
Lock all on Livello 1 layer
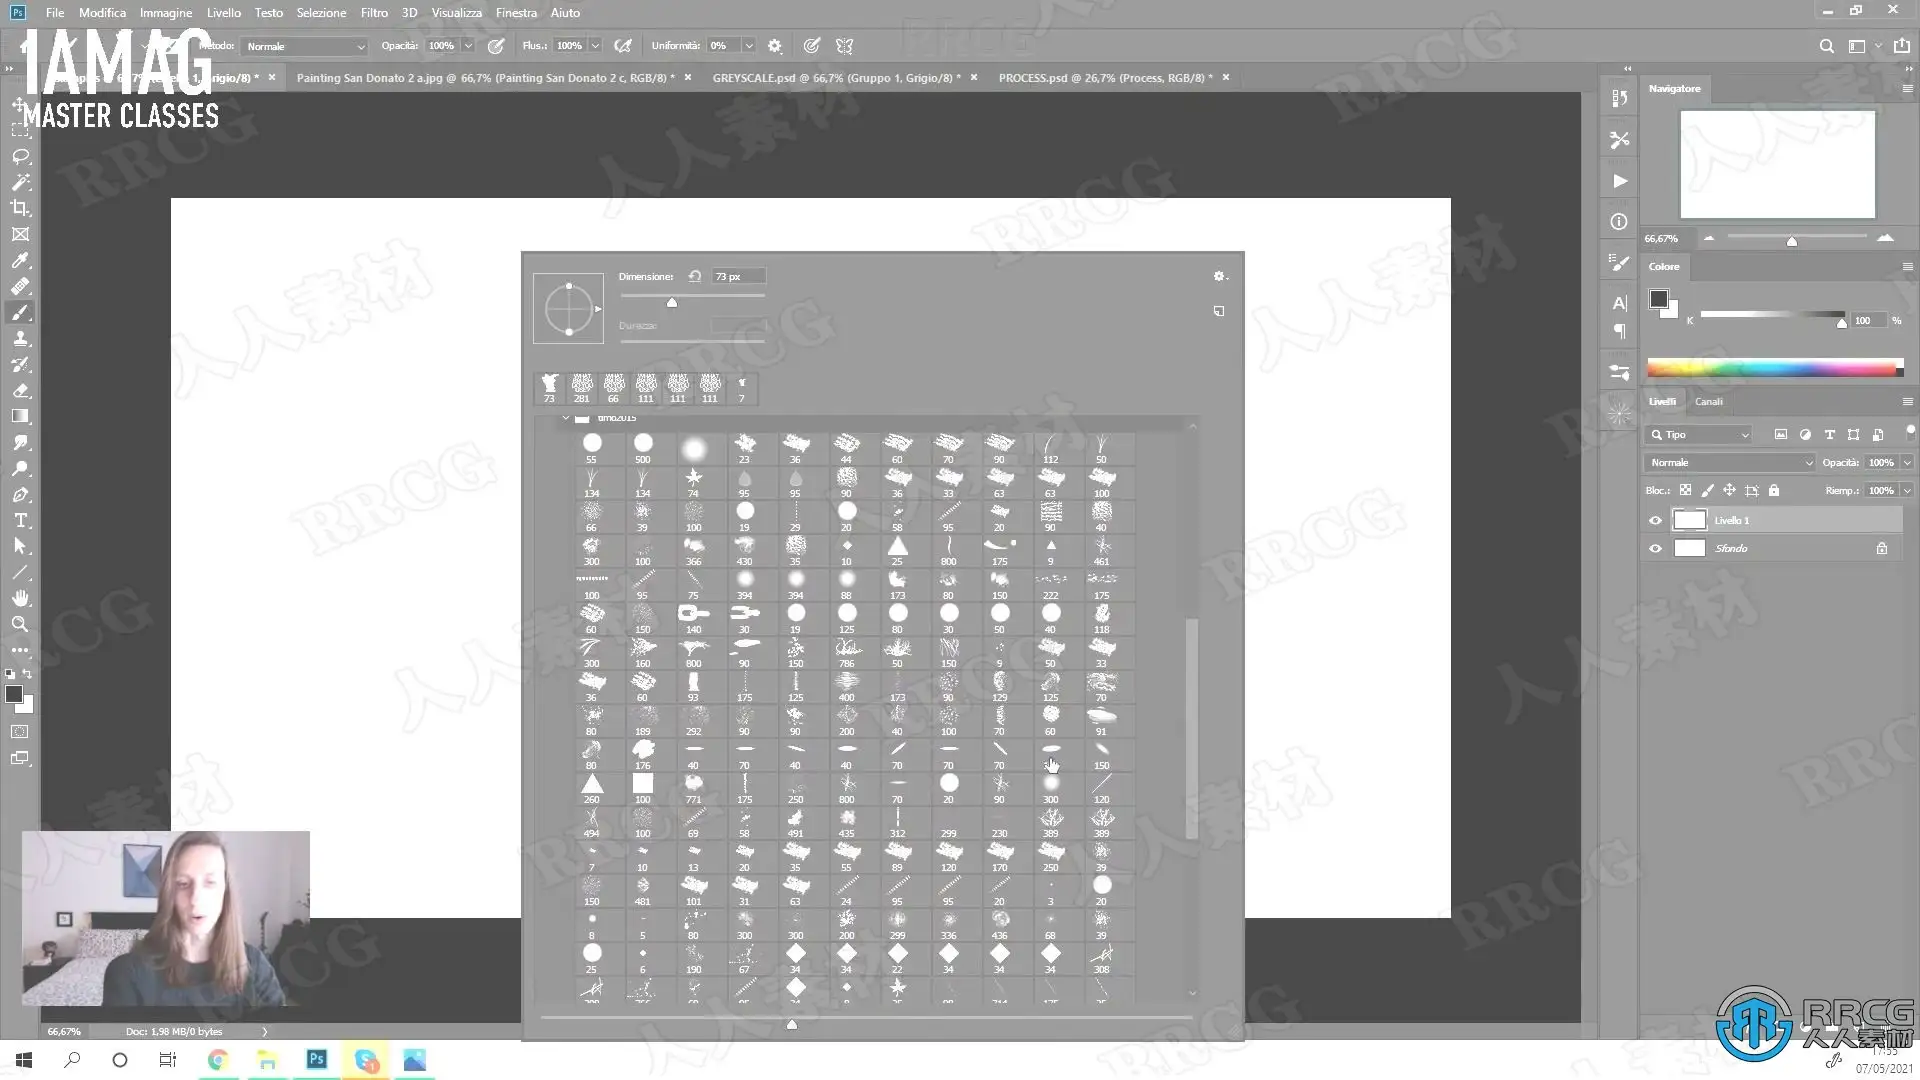[1774, 491]
